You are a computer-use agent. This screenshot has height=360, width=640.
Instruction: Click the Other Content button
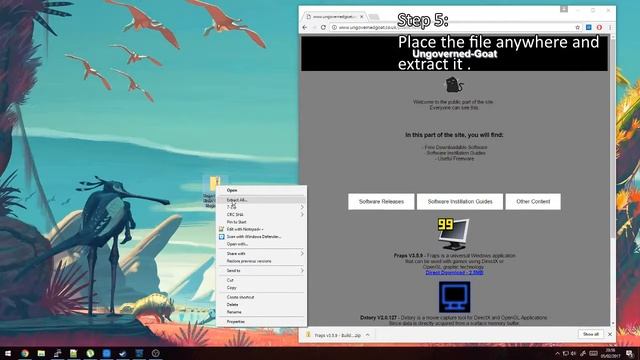(x=533, y=202)
